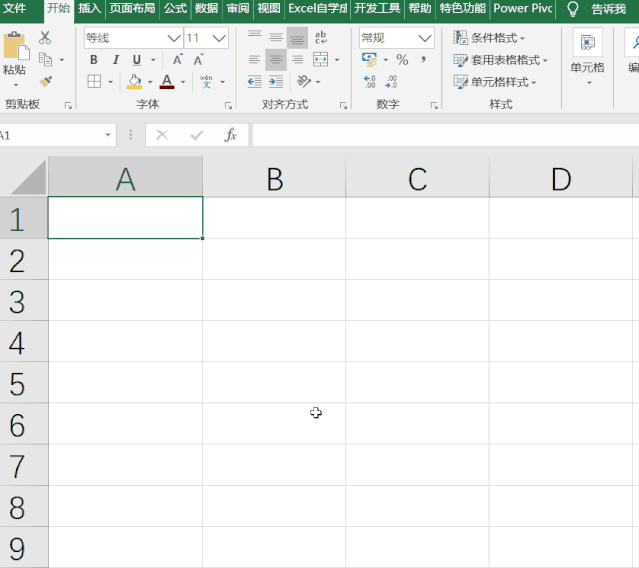Screen dimensions: 639x568
Task: Open 字体 font settings dialog launcher
Action: tap(228, 106)
